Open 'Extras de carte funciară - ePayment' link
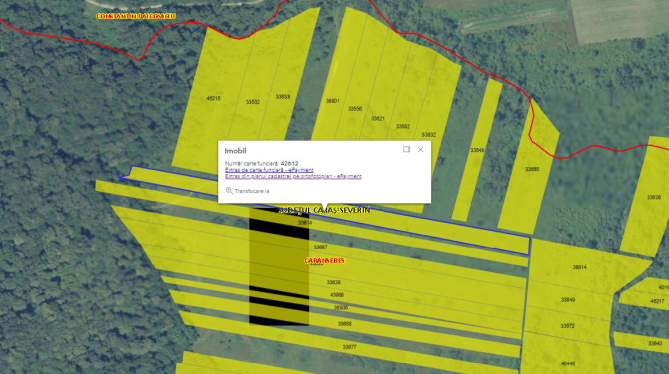 coord(269,170)
